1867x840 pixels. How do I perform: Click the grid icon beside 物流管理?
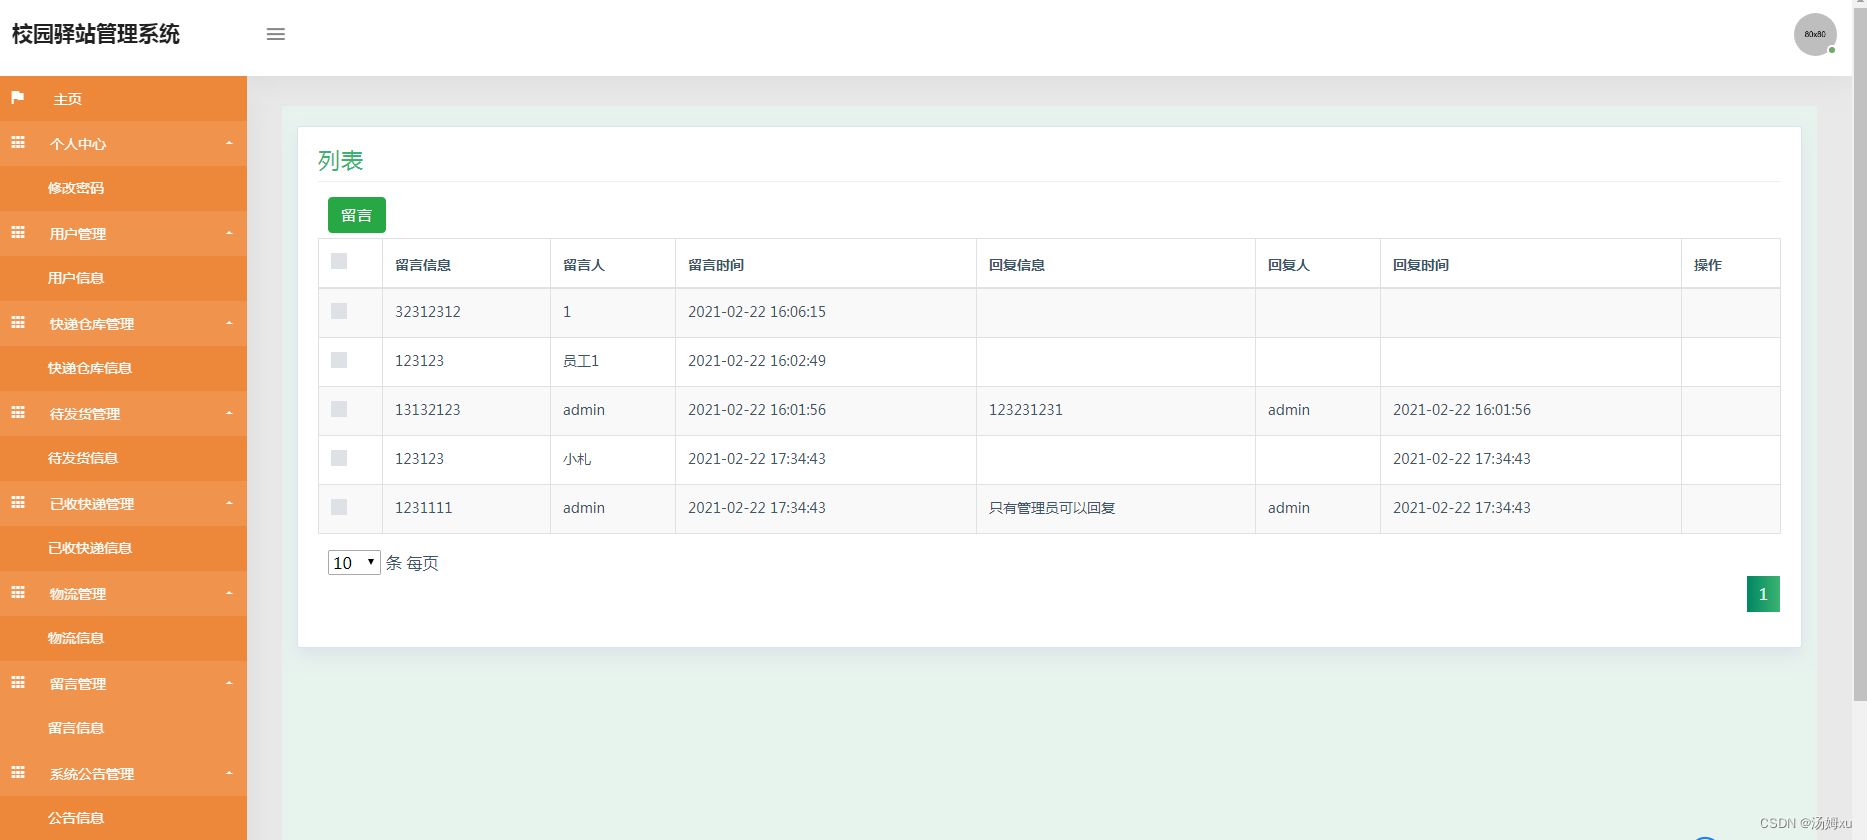coord(18,593)
